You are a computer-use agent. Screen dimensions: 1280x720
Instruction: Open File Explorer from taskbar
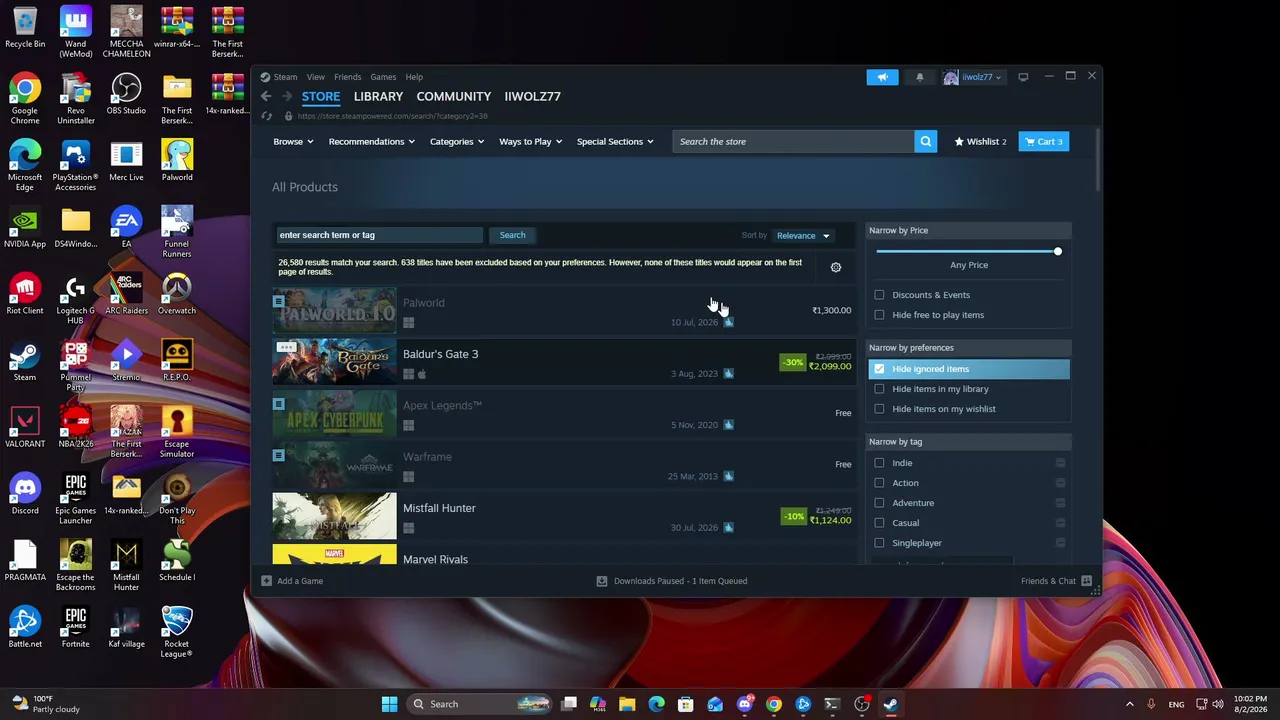coord(627,704)
